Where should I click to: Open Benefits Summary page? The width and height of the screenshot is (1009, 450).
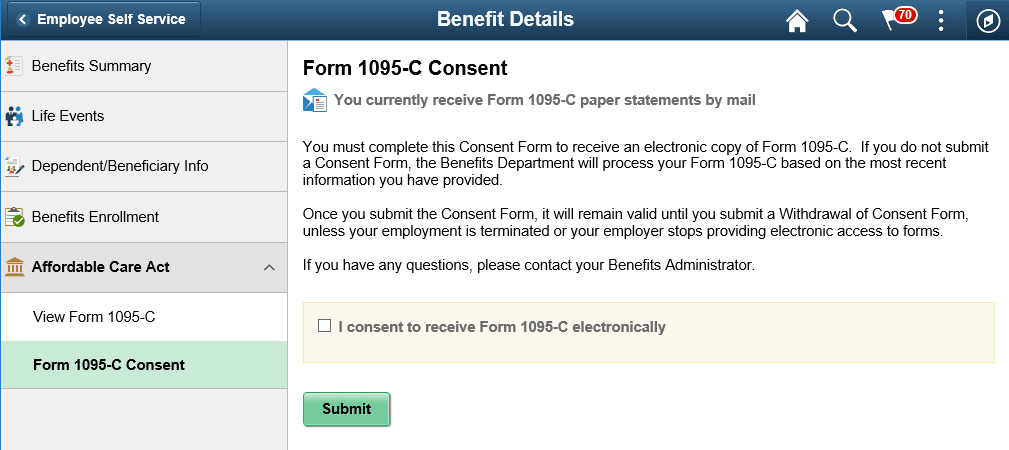92,66
